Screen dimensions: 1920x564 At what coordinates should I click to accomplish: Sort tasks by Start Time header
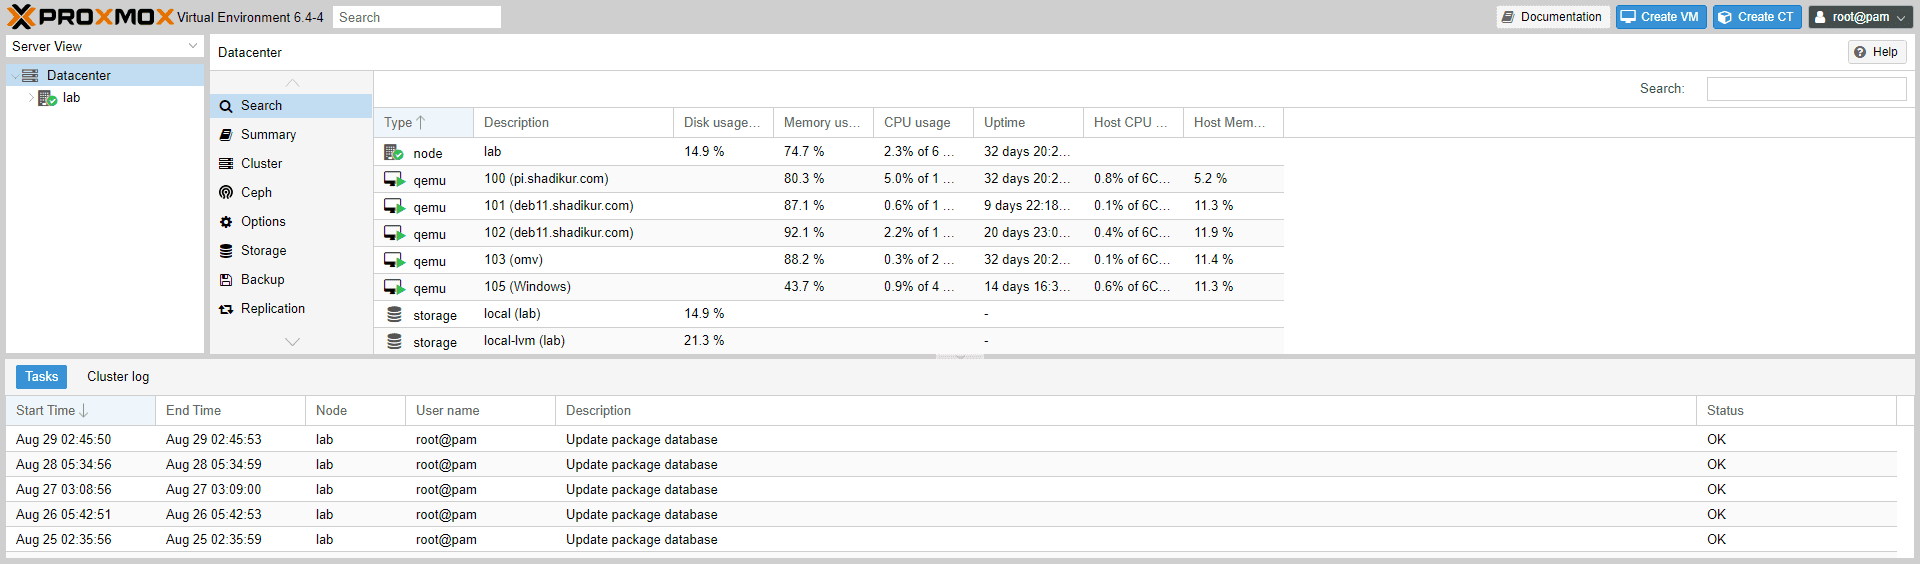(80, 410)
